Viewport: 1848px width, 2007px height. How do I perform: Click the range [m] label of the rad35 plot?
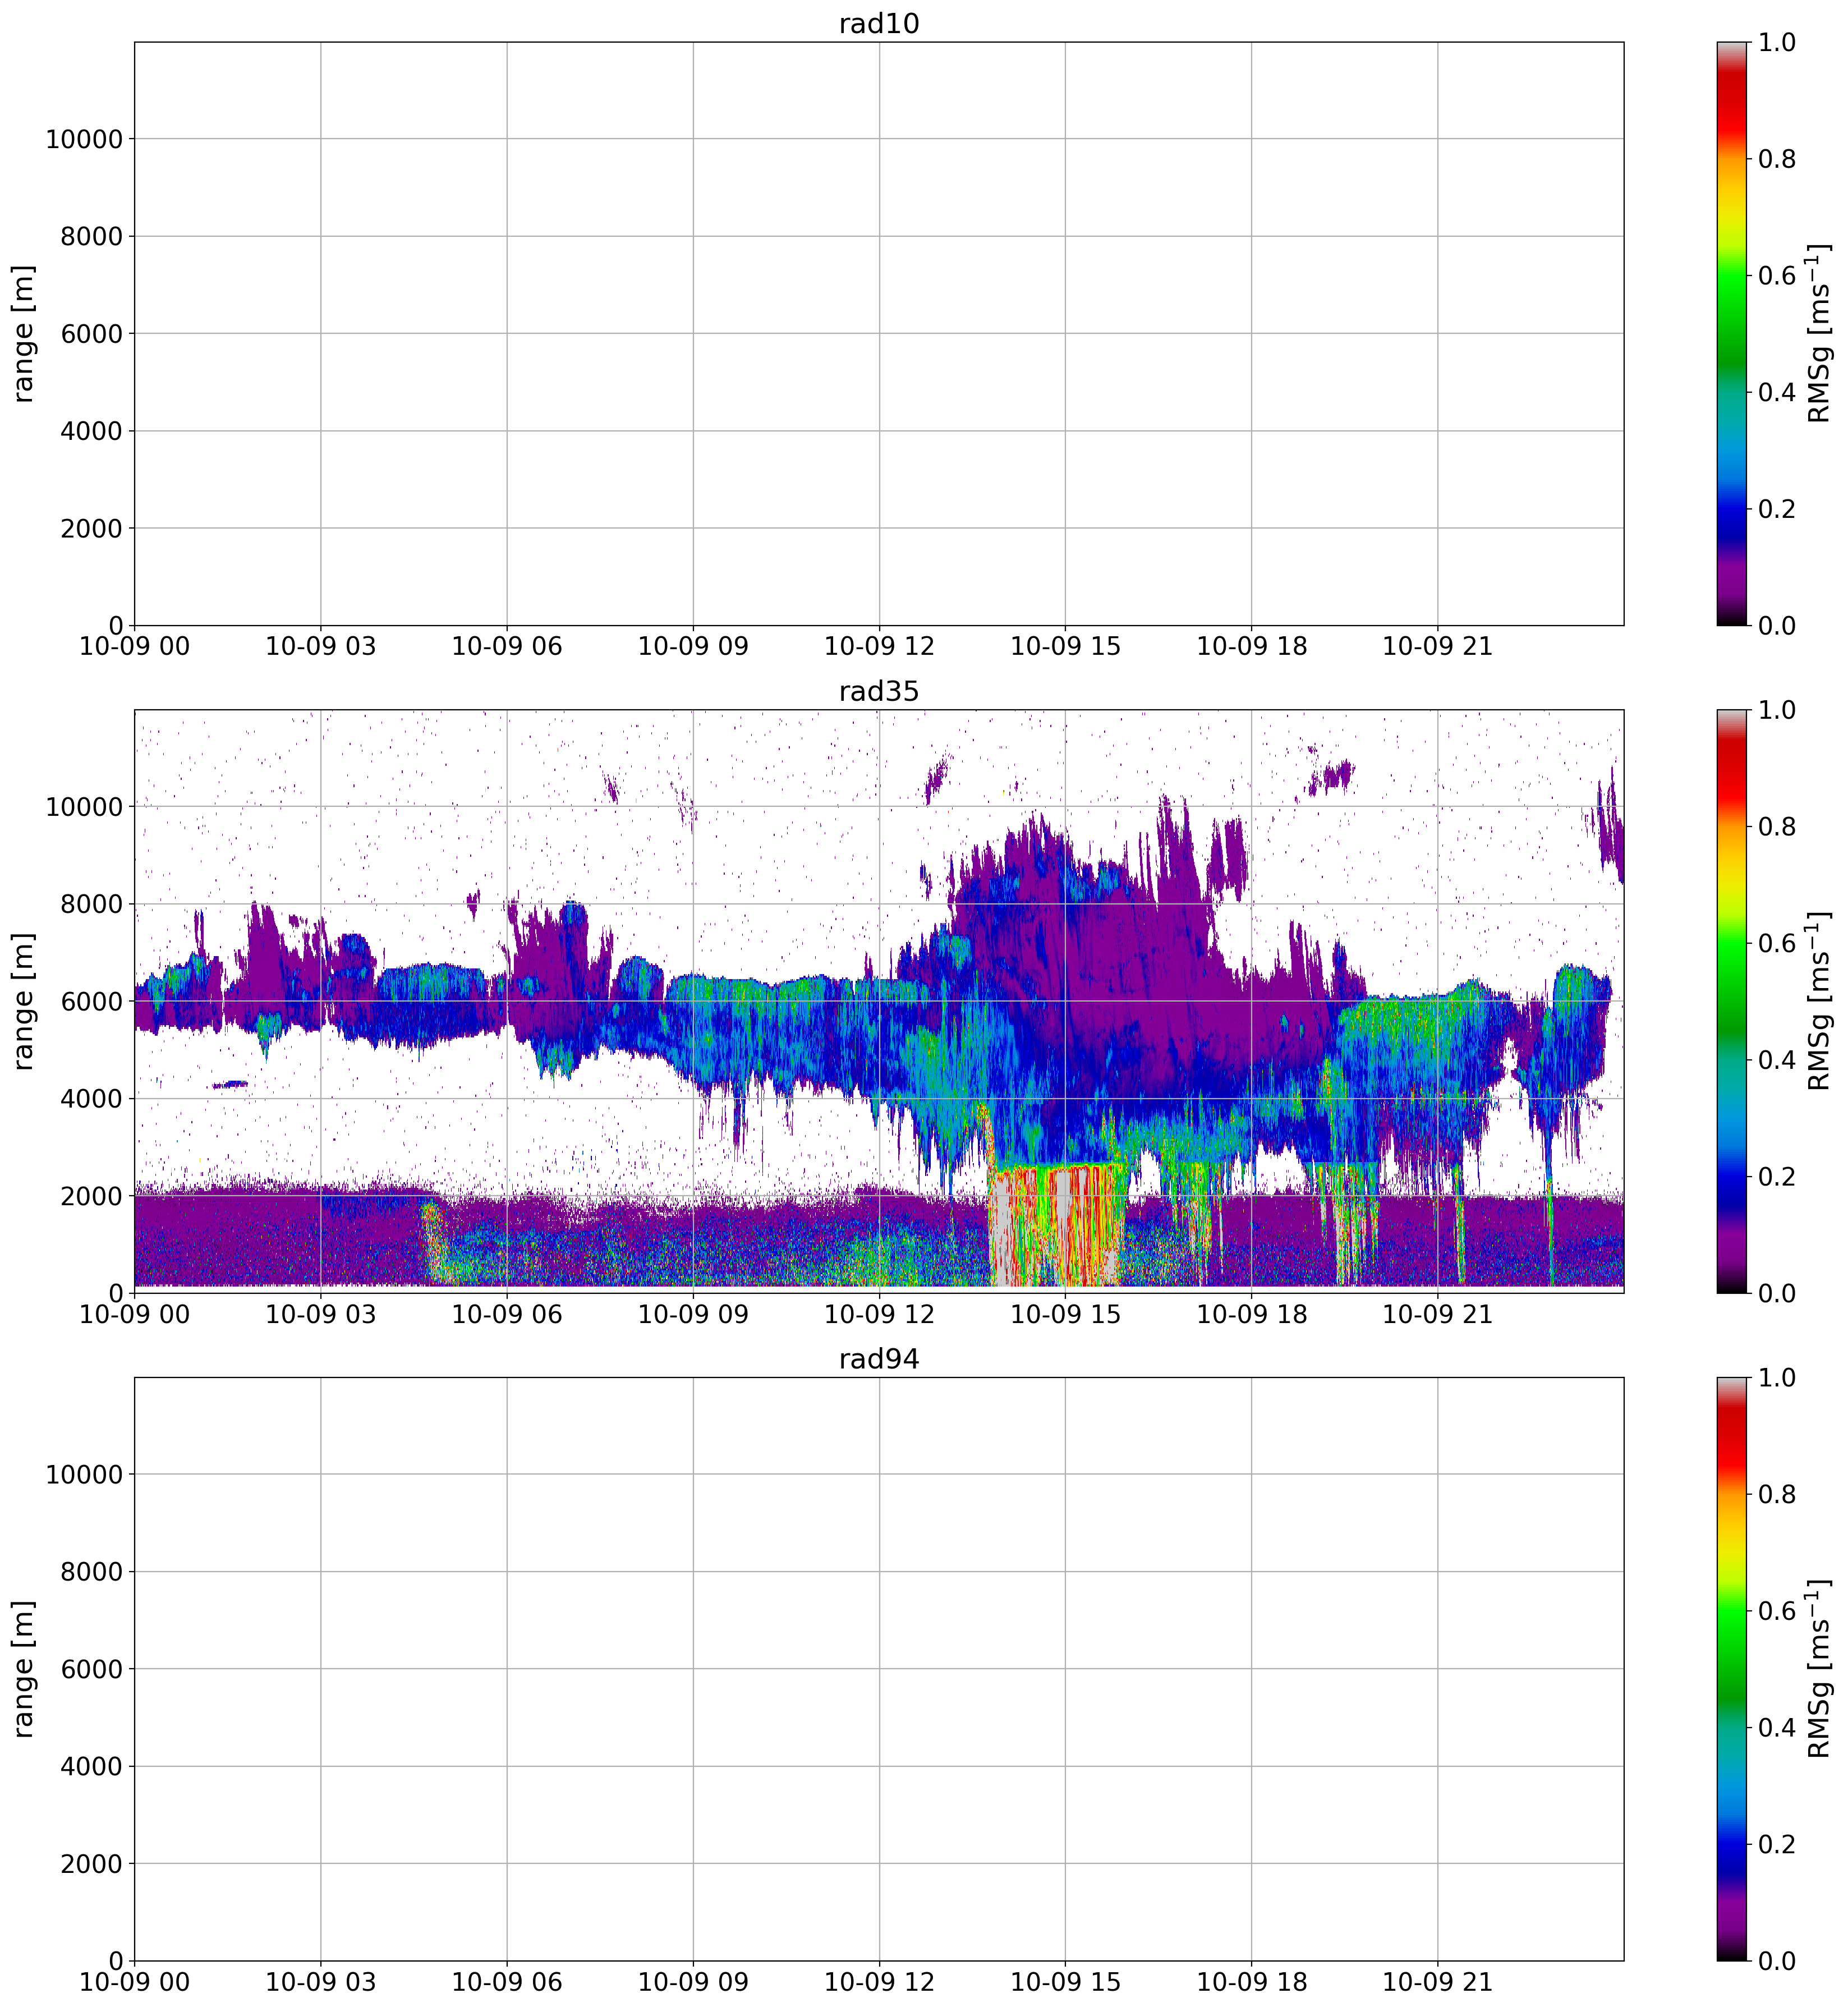pos(24,1002)
